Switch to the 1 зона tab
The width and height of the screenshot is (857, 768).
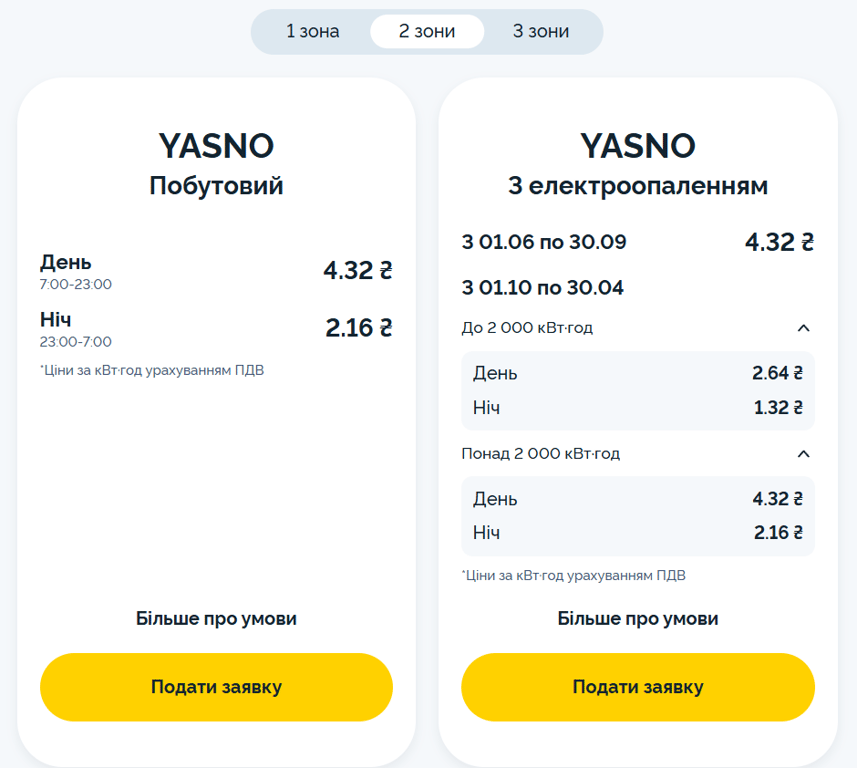click(x=313, y=32)
